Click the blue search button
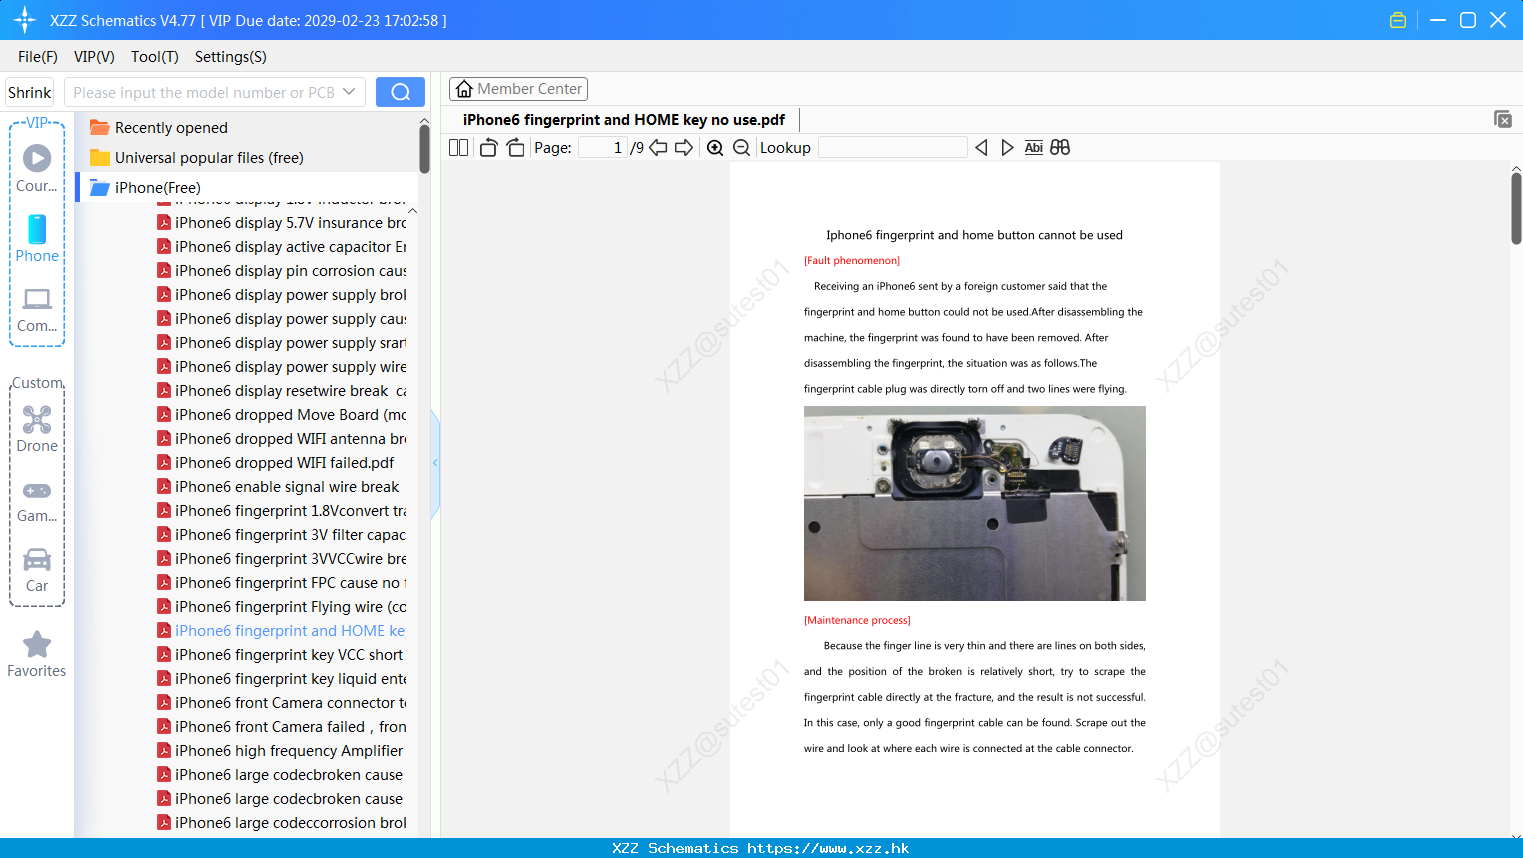Screen dimensions: 1523x858 pos(400,92)
